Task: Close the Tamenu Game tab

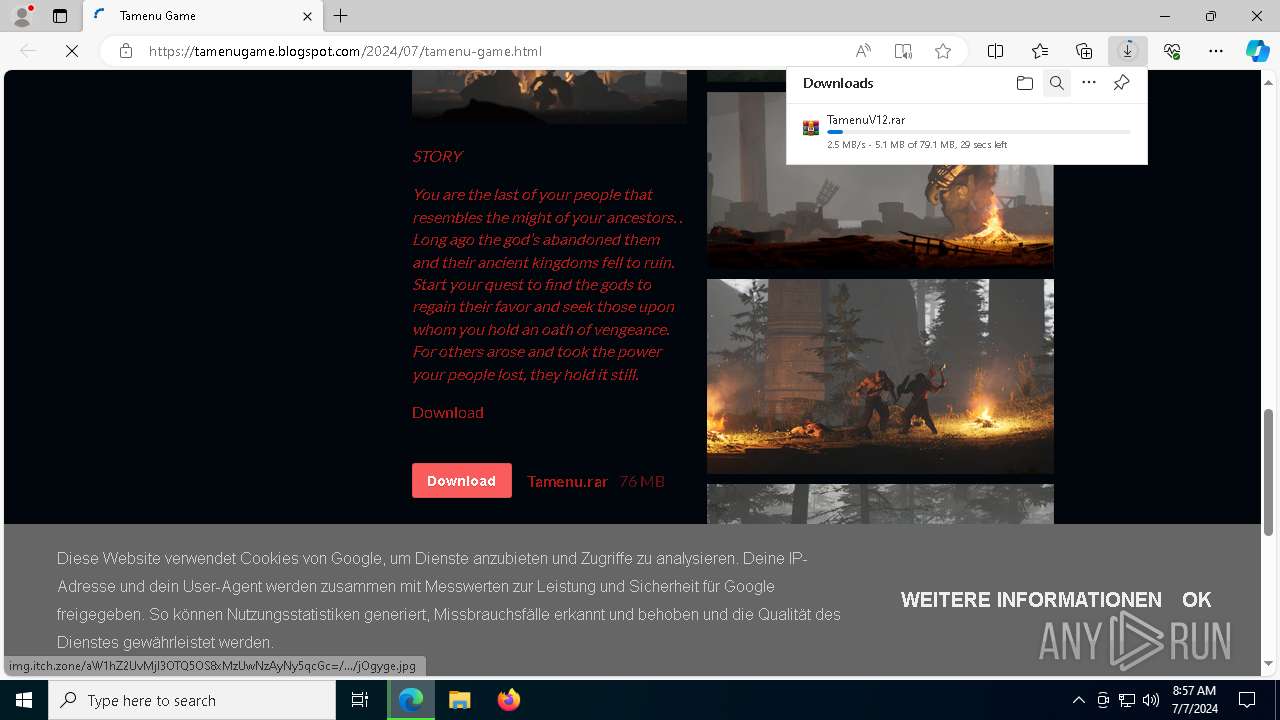Action: click(307, 16)
